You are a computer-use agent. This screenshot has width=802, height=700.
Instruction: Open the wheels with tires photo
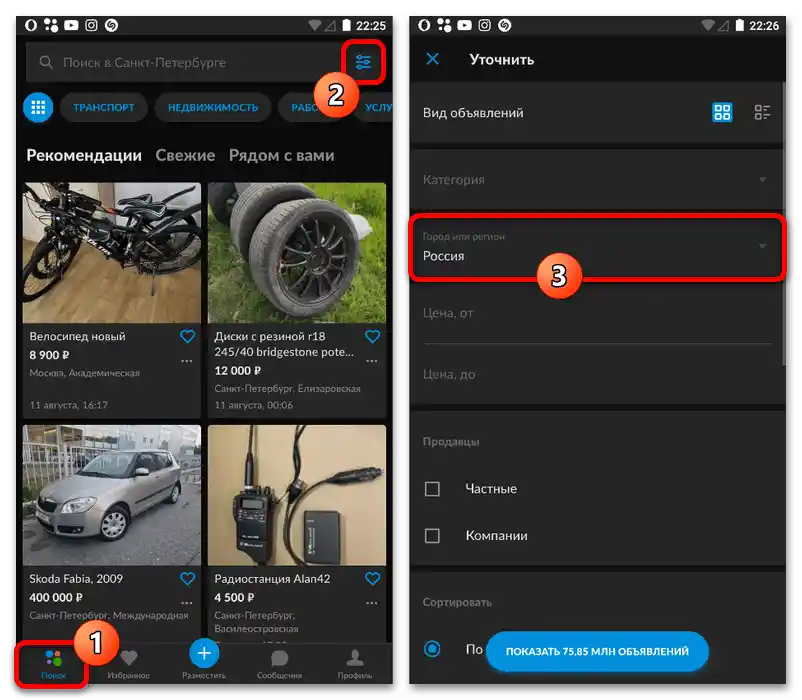coord(297,253)
